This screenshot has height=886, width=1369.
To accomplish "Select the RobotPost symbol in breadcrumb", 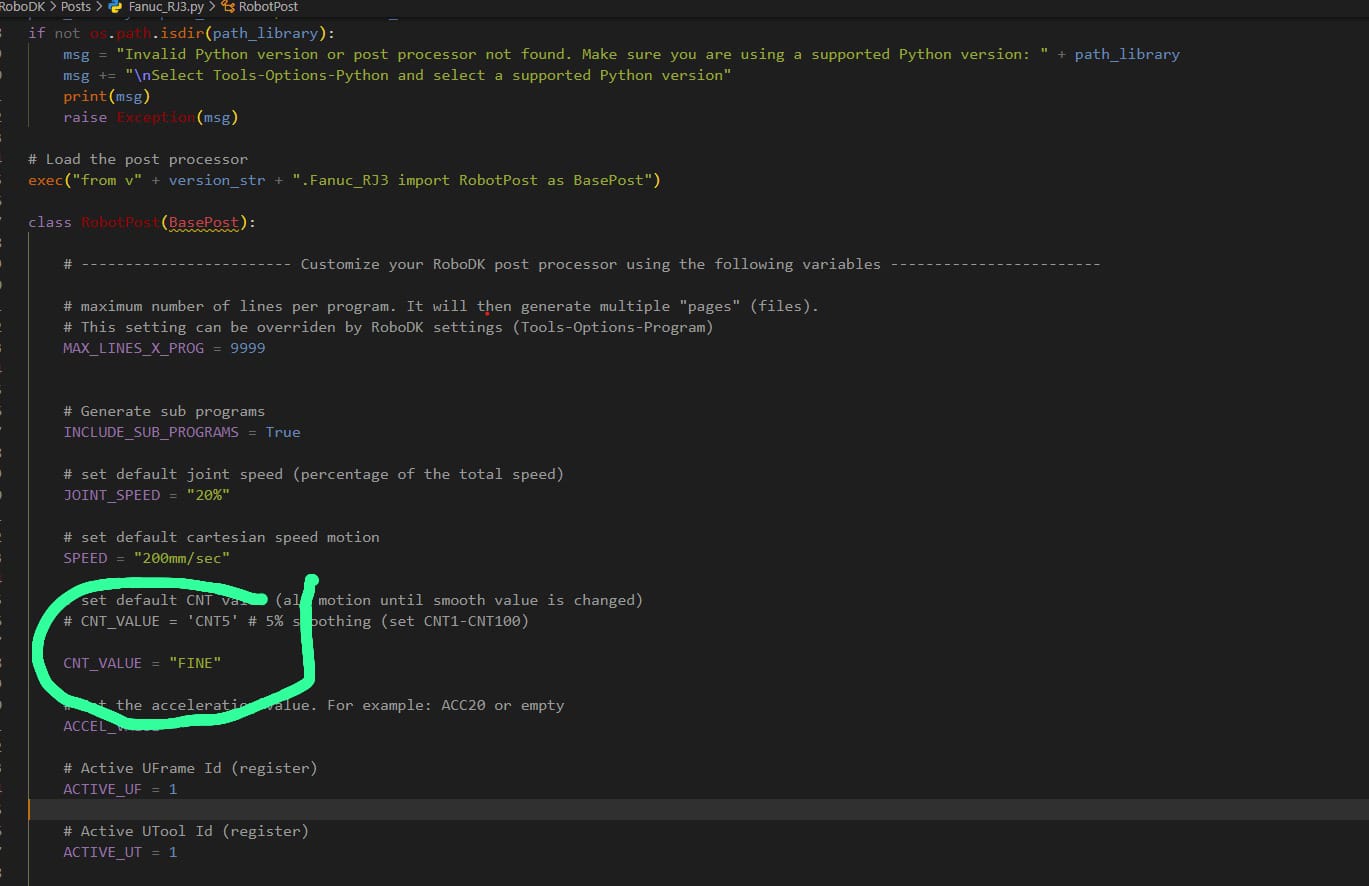I will pyautogui.click(x=267, y=6).
